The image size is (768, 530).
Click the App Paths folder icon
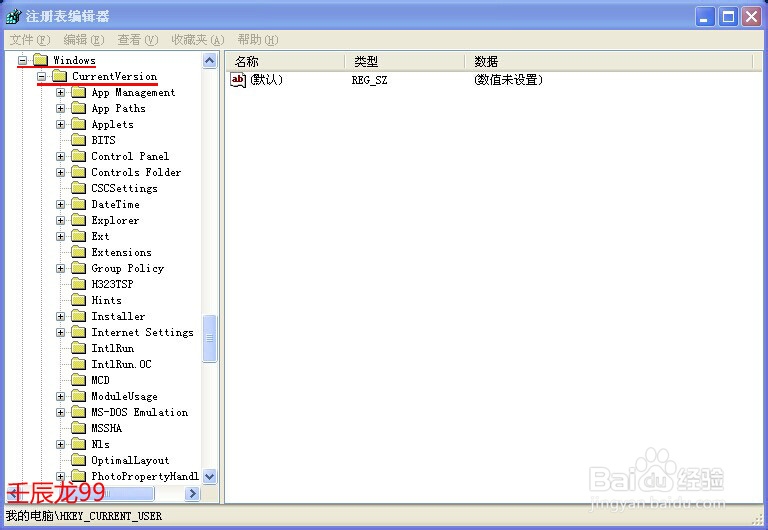pyautogui.click(x=78, y=108)
